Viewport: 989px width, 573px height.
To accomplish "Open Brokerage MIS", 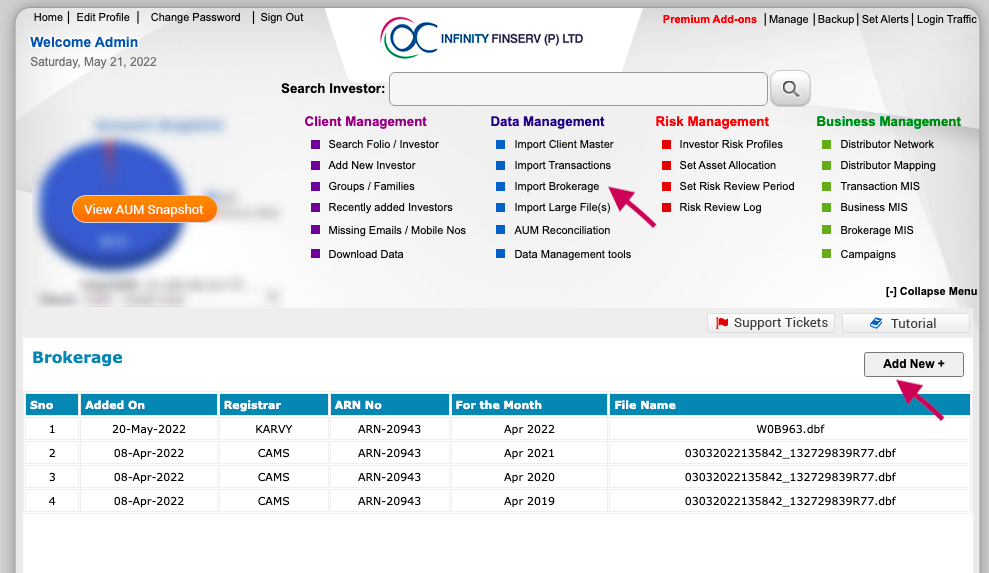I will (x=877, y=230).
